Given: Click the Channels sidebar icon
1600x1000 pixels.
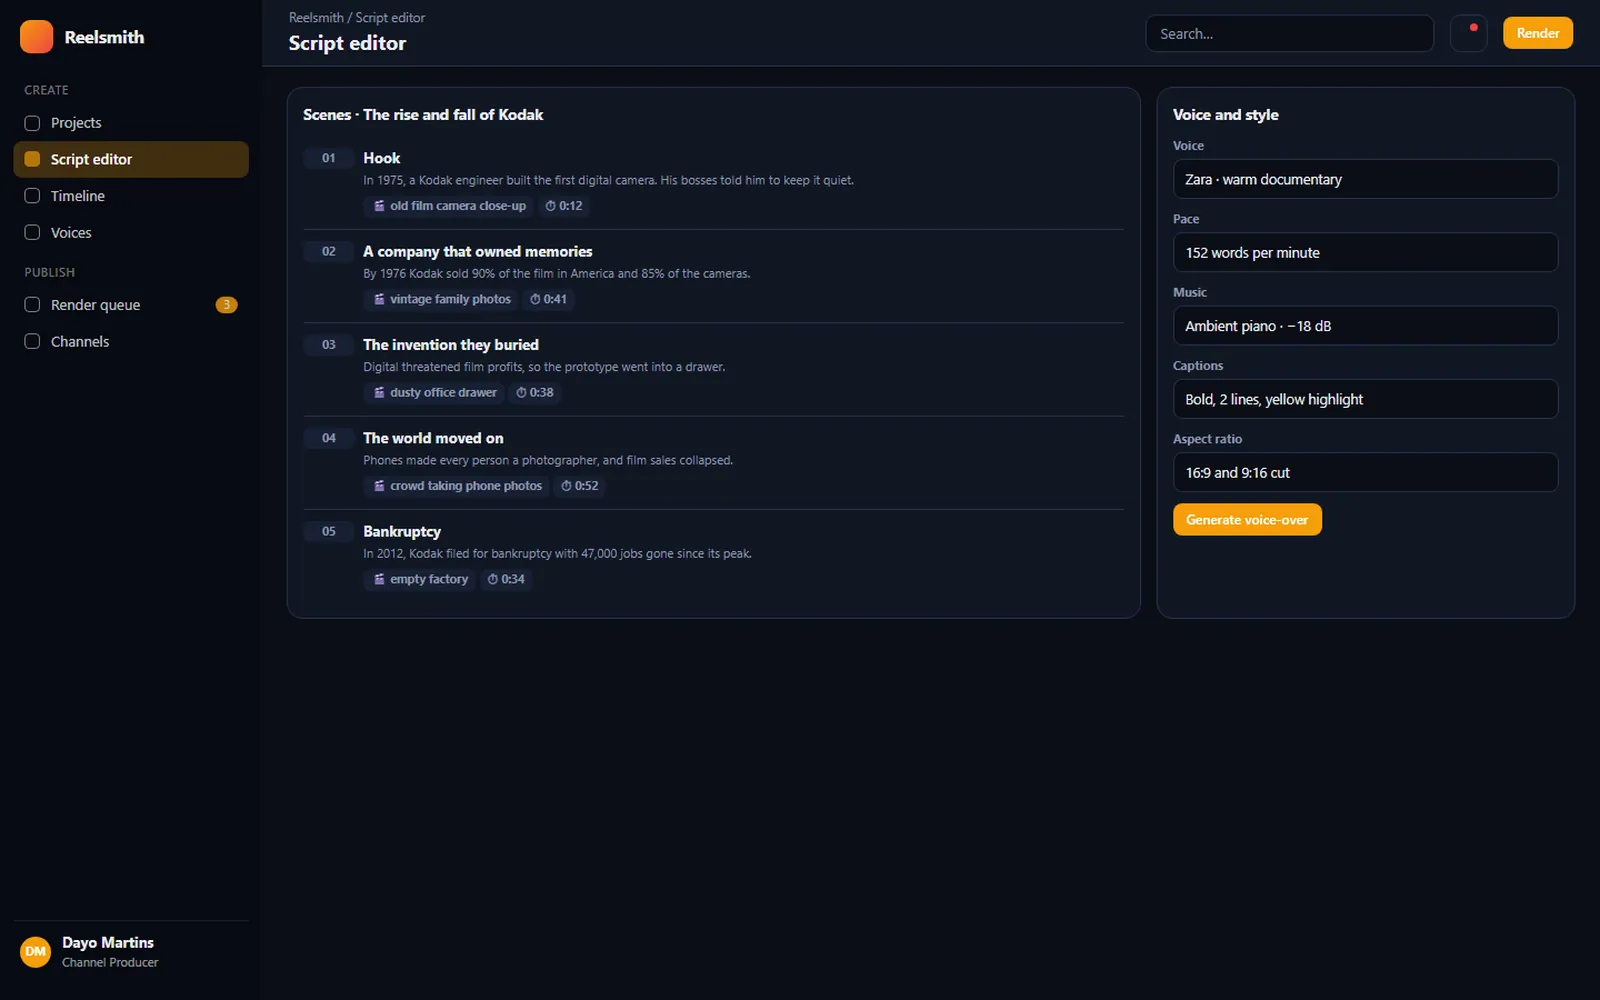Looking at the screenshot, I should pyautogui.click(x=32, y=341).
